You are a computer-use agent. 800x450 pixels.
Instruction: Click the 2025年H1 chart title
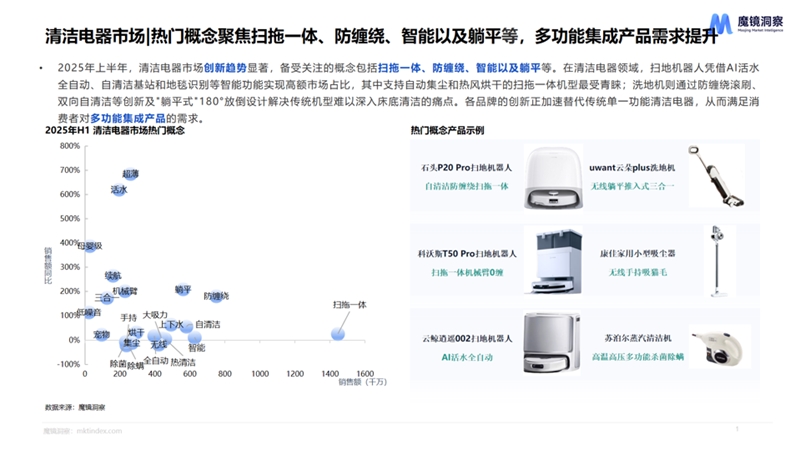coord(115,131)
